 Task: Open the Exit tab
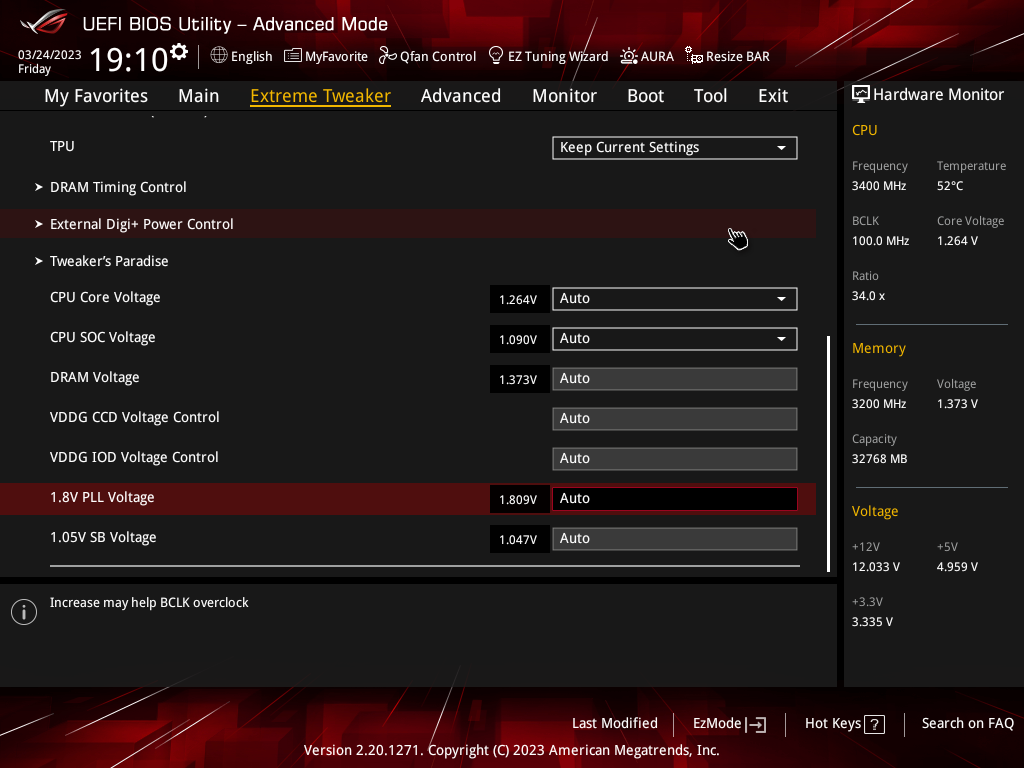[773, 96]
